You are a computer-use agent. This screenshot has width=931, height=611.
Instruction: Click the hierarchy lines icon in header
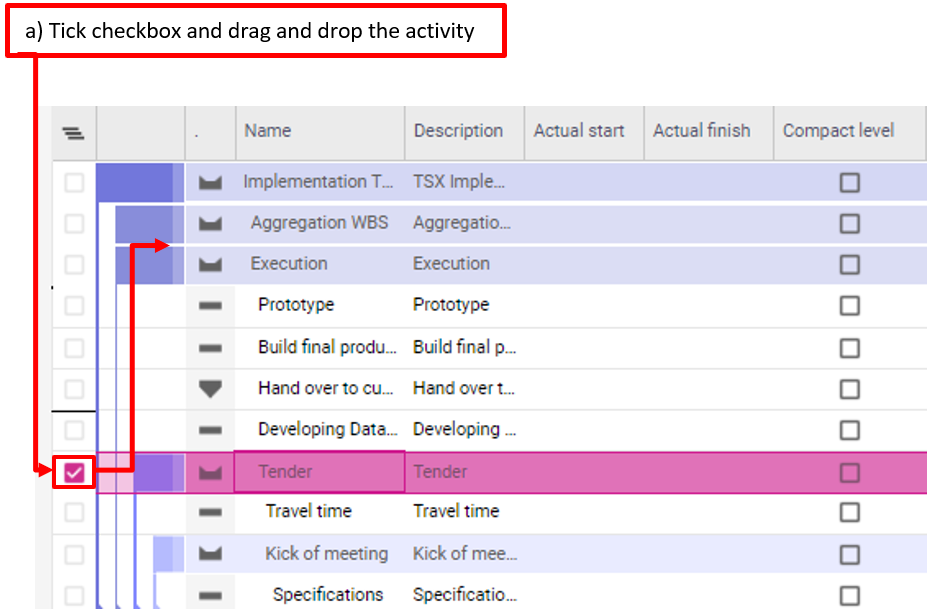pos(73,132)
